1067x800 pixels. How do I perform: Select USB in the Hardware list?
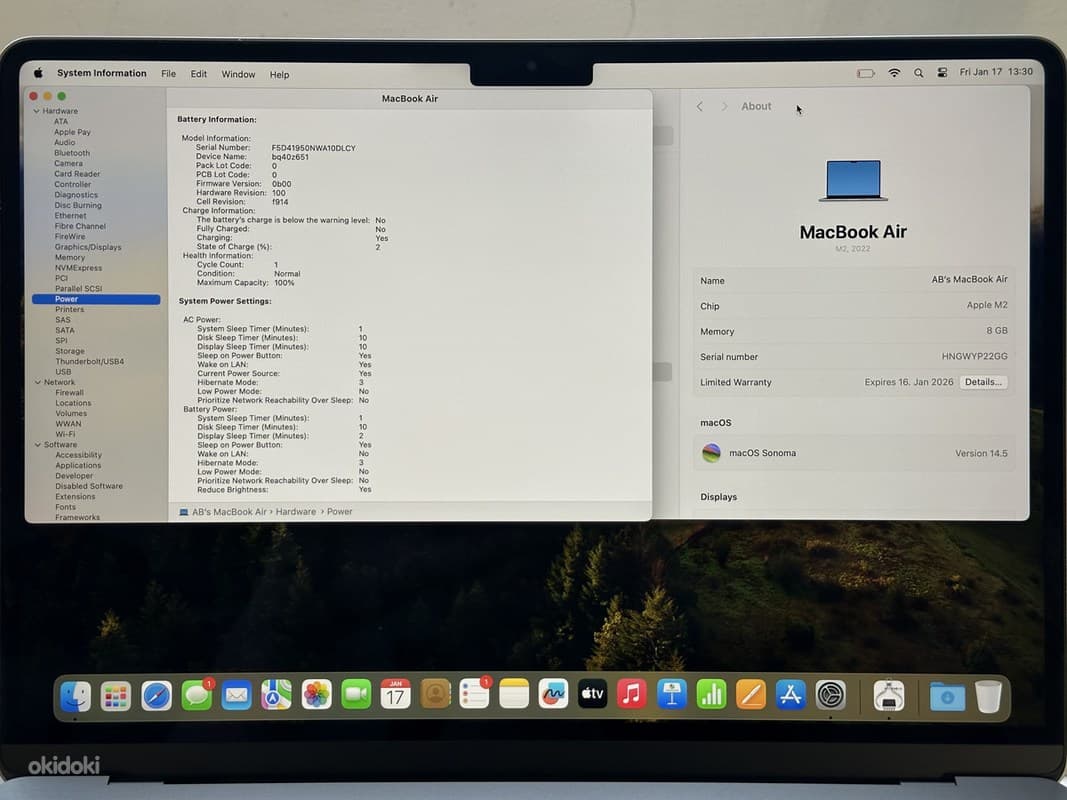click(x=63, y=372)
